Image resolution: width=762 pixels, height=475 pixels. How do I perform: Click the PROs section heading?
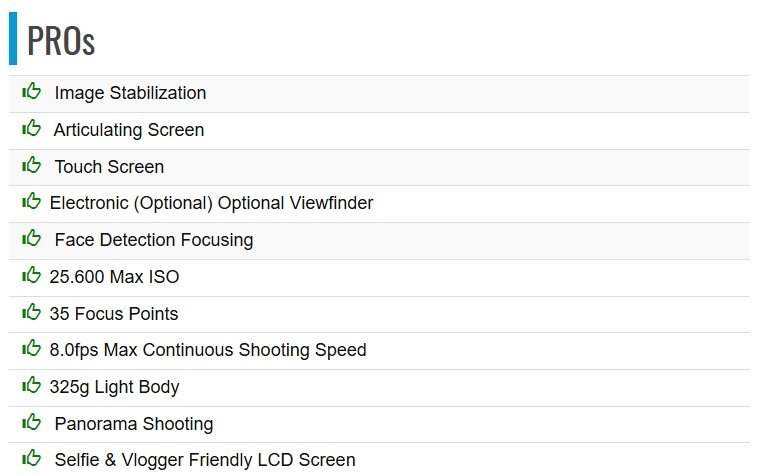point(61,41)
